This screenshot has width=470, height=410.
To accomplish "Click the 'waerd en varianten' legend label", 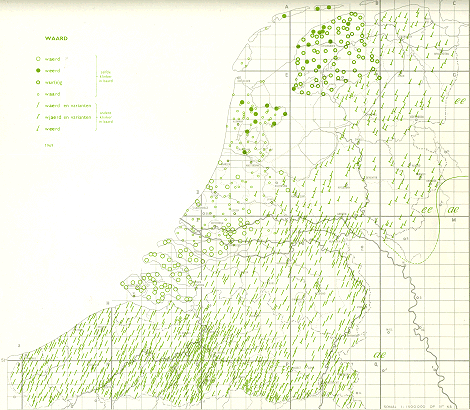I will click(68, 106).
